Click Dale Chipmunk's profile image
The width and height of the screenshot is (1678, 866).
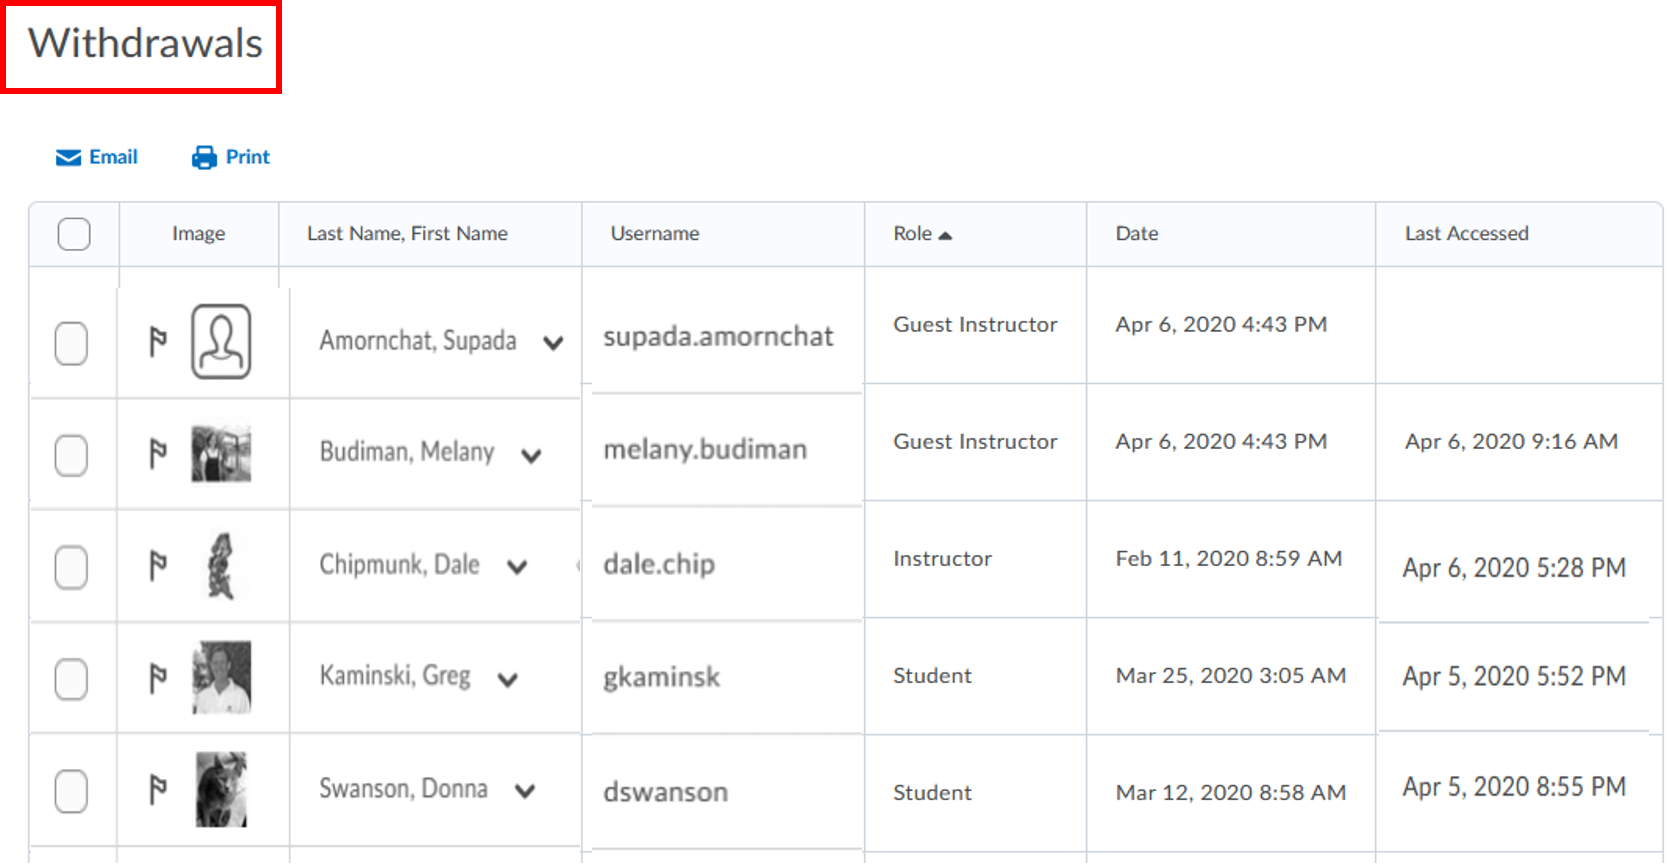click(x=221, y=566)
